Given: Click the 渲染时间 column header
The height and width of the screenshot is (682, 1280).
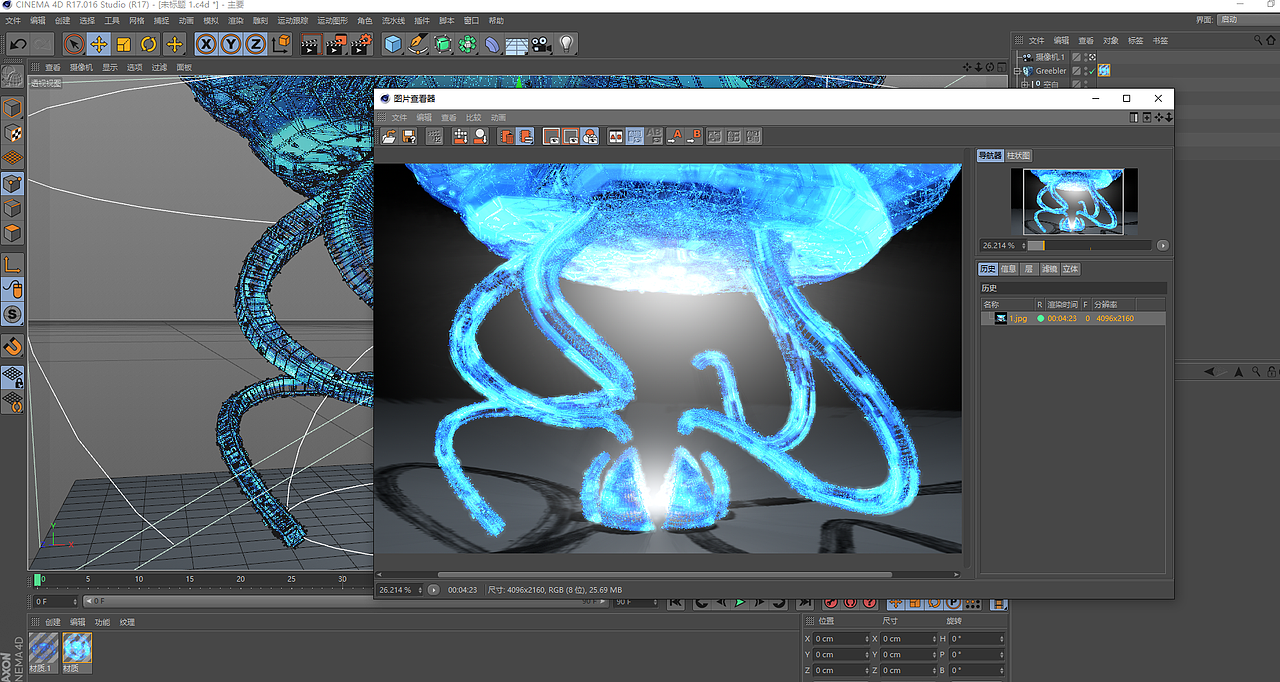Looking at the screenshot, I should point(1062,304).
